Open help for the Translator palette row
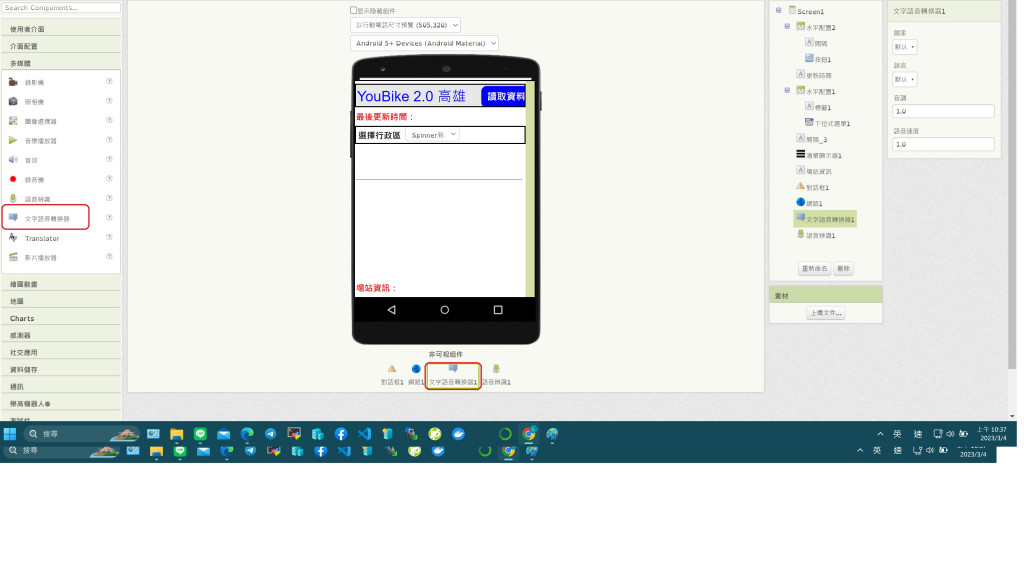The height and width of the screenshot is (576, 1024). [109, 237]
